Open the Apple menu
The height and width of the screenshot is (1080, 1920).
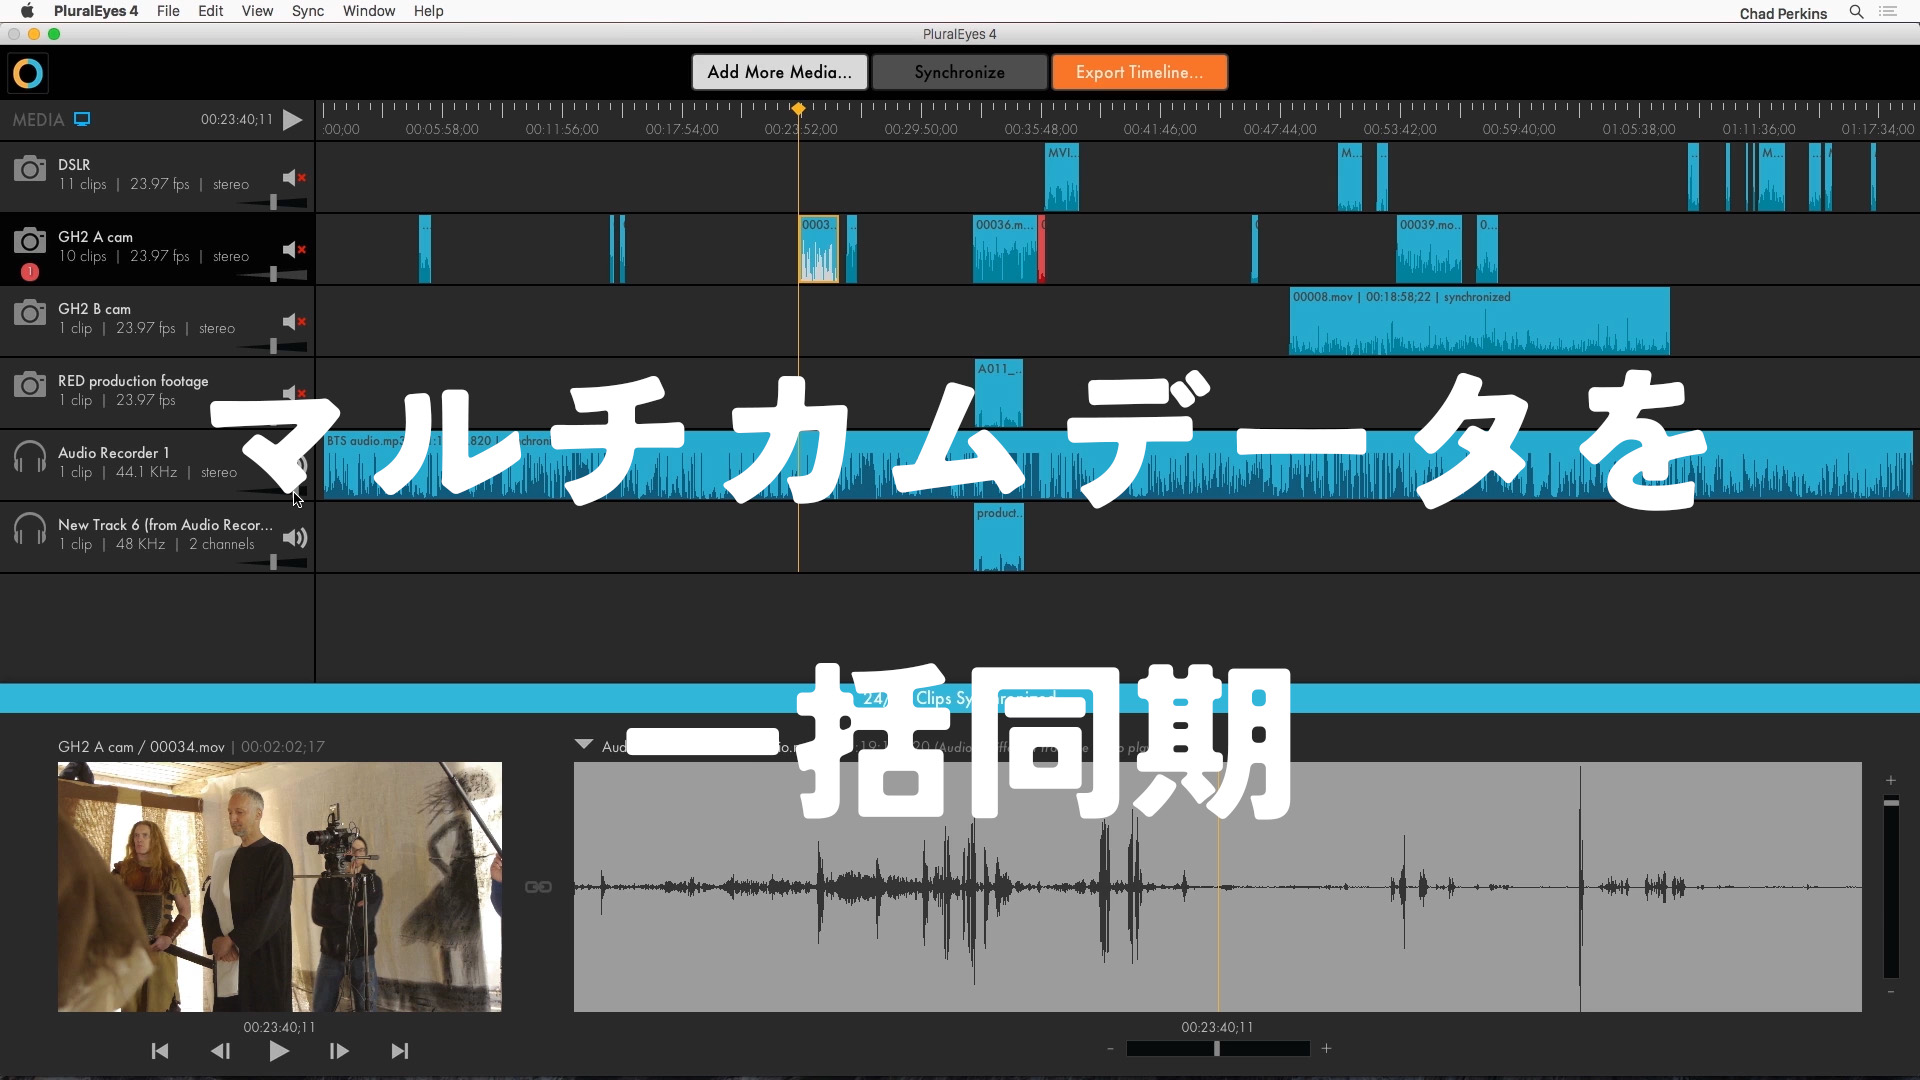coord(27,11)
